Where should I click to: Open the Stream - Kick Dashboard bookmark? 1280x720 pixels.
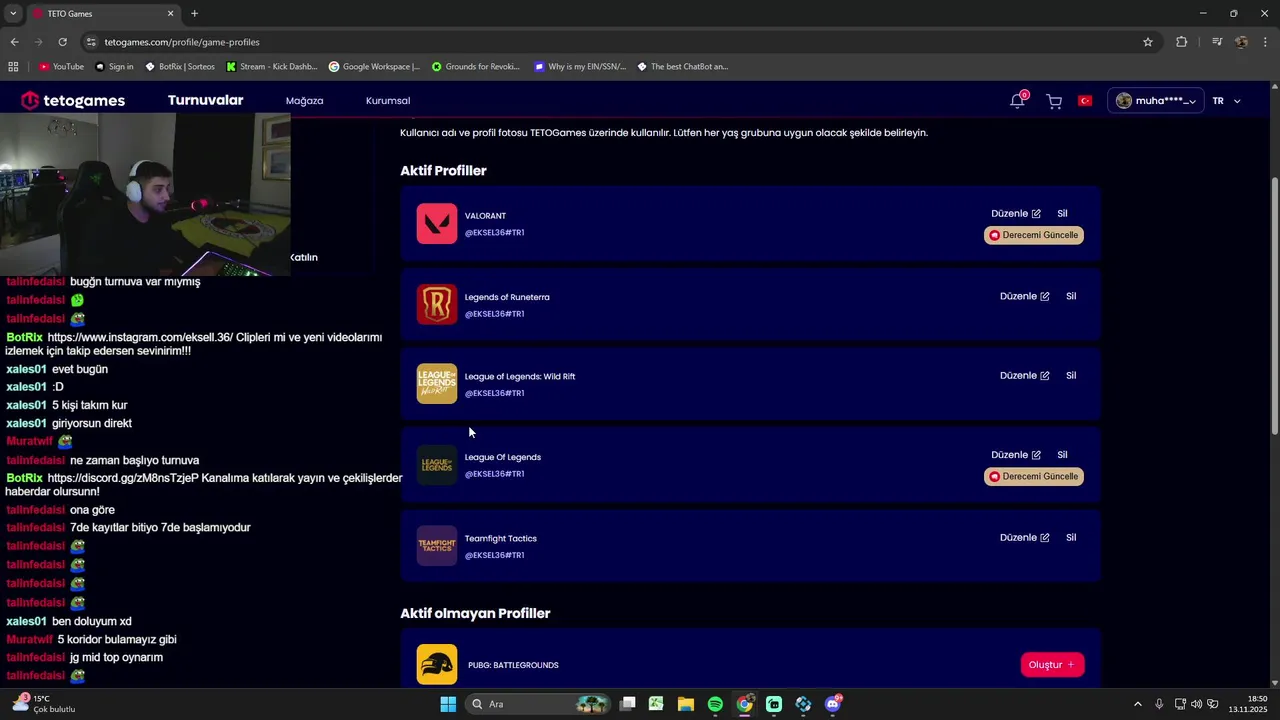271,67
